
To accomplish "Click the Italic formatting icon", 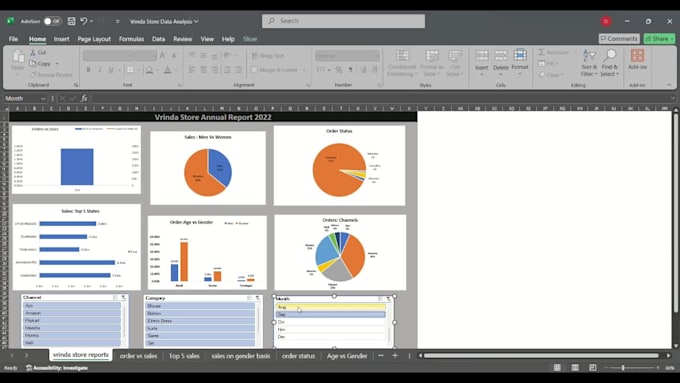I will tap(100, 70).
